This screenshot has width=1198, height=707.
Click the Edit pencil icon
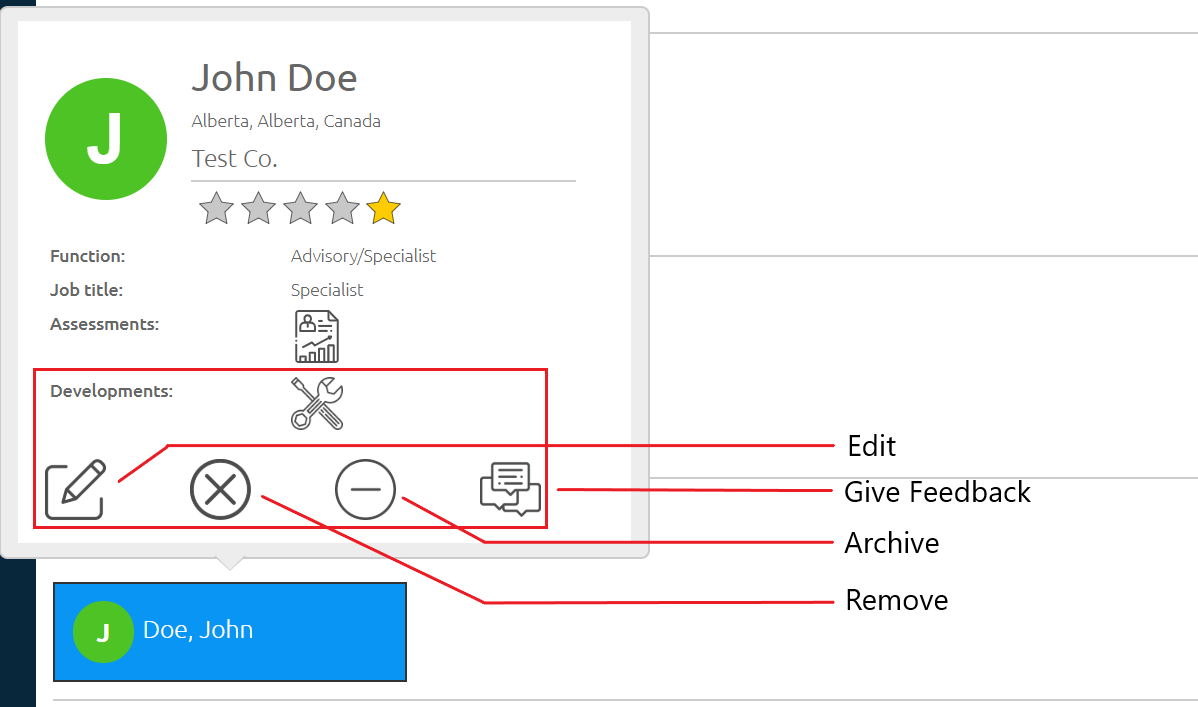pos(75,489)
